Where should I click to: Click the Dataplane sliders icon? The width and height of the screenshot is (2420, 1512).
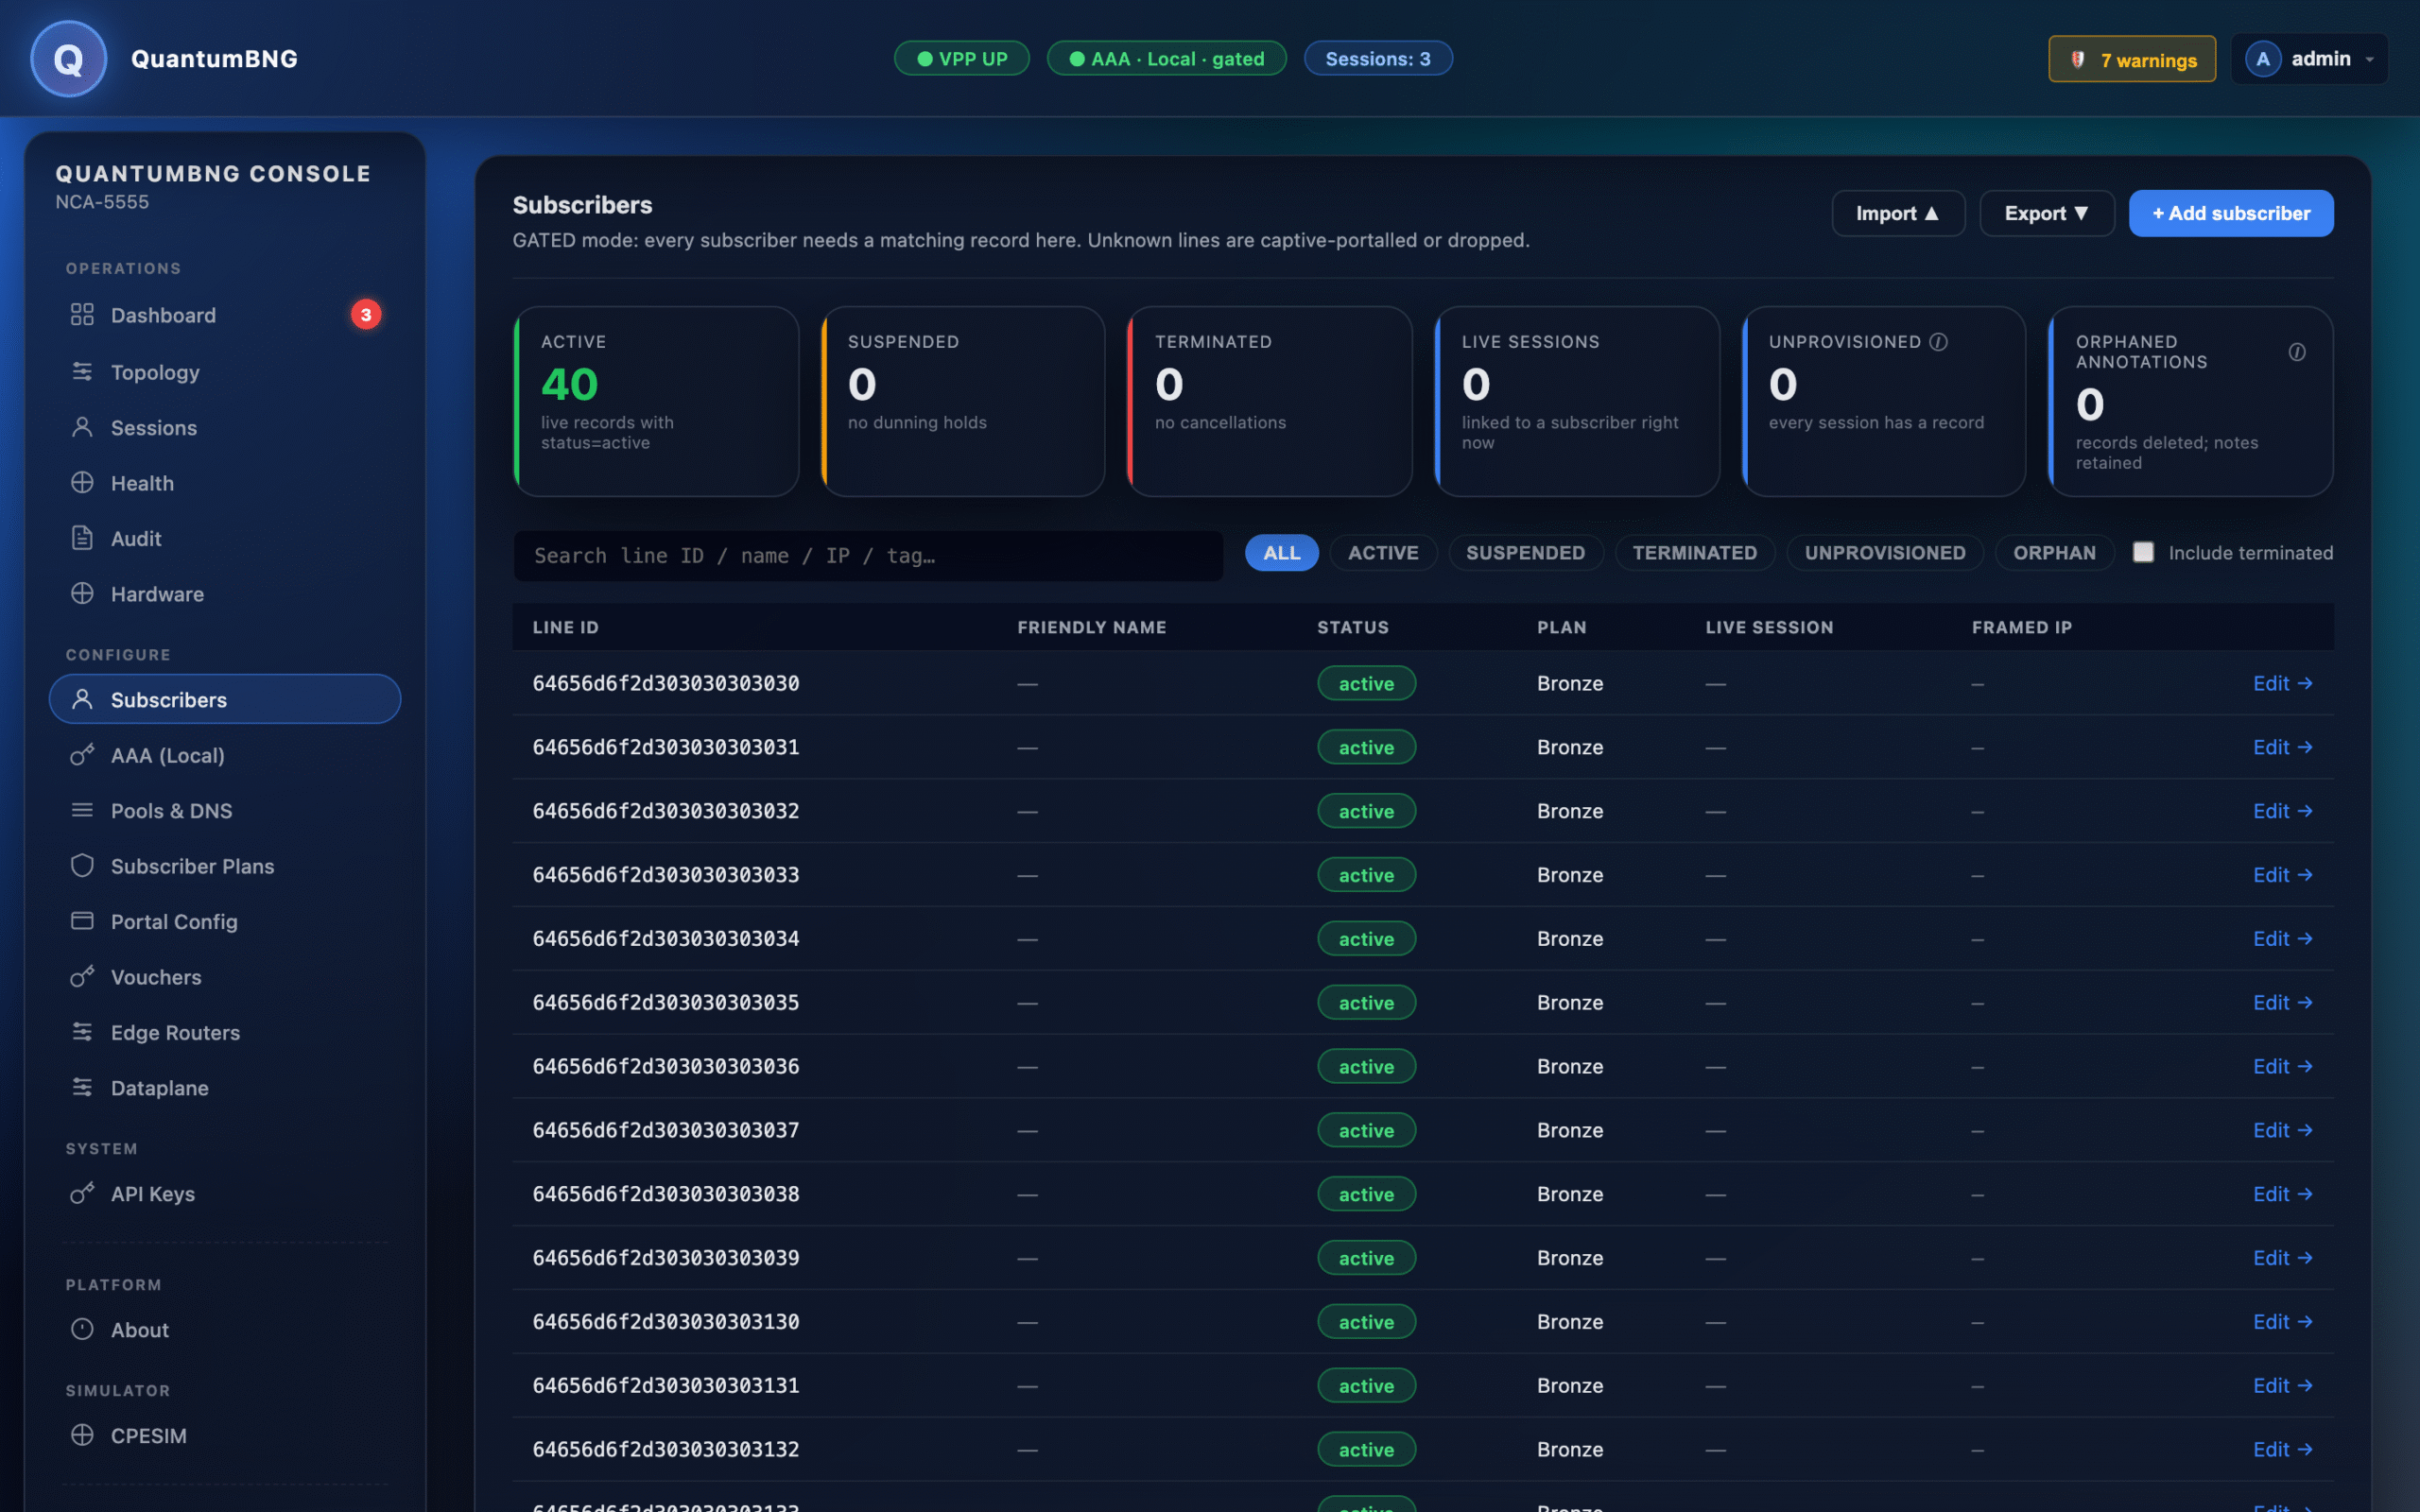(x=82, y=1088)
